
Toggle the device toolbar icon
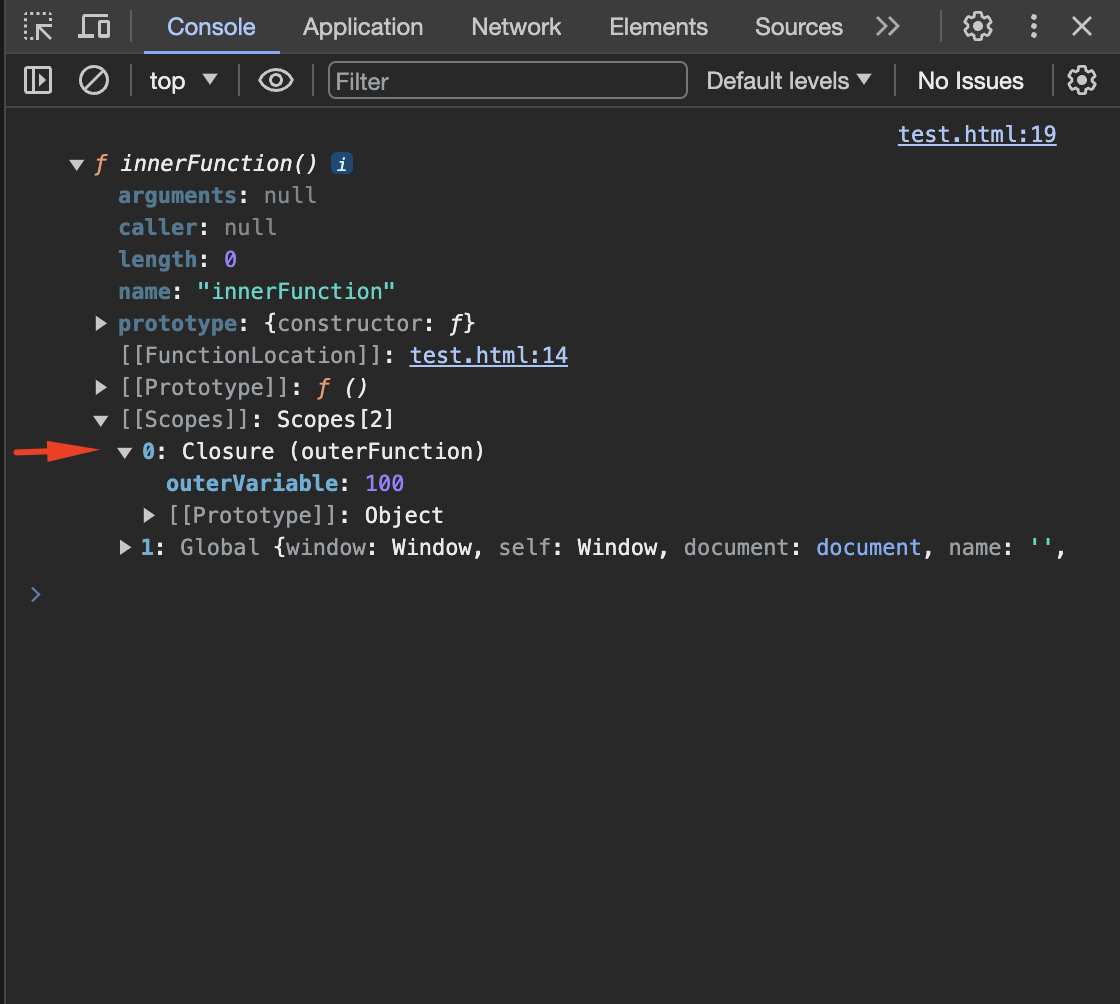[95, 27]
